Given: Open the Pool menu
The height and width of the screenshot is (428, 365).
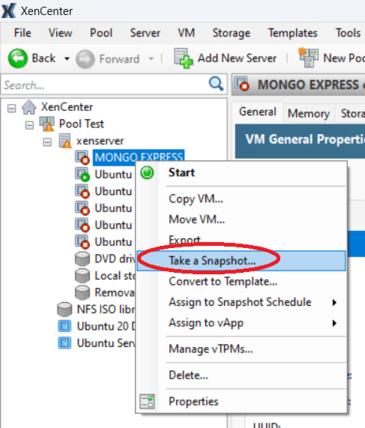Looking at the screenshot, I should [101, 33].
